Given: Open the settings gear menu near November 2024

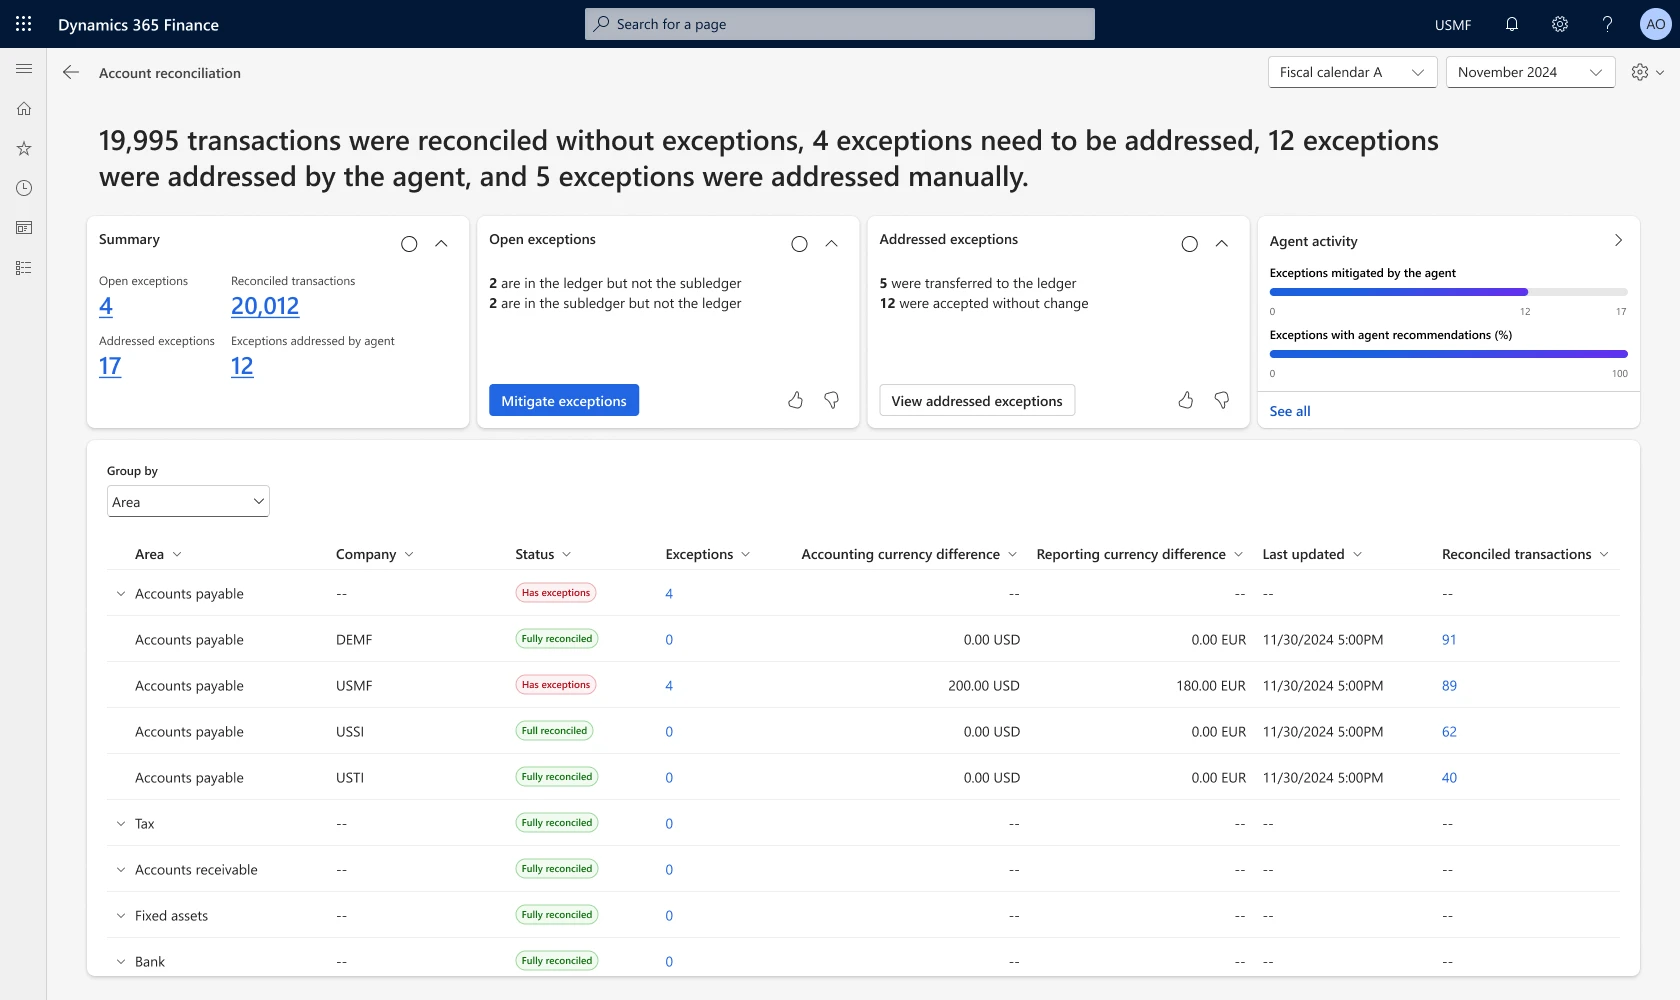Looking at the screenshot, I should click(1646, 72).
